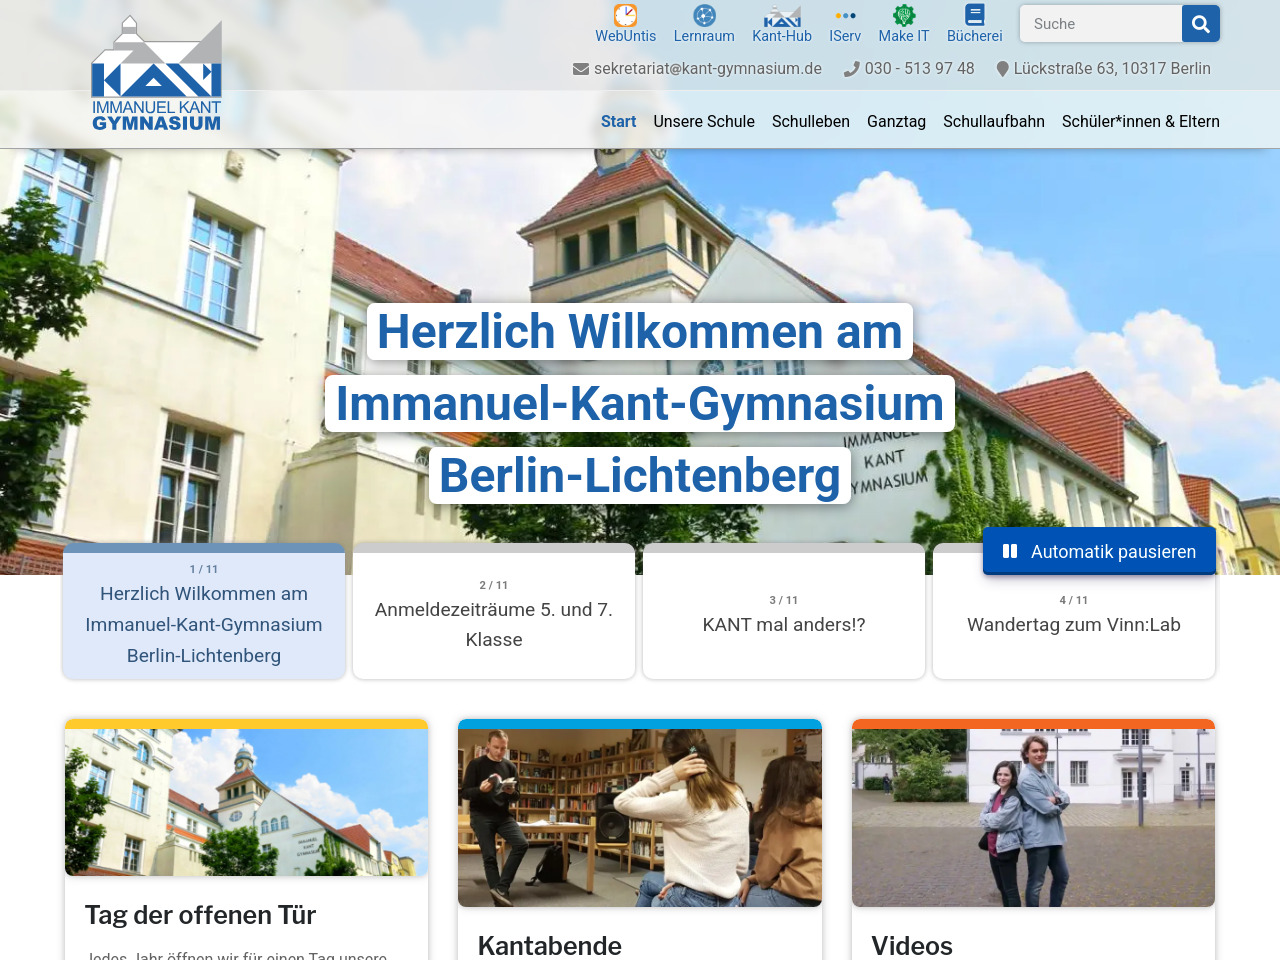Expand the Schullaufbahn menu
The image size is (1280, 960).
(x=993, y=121)
